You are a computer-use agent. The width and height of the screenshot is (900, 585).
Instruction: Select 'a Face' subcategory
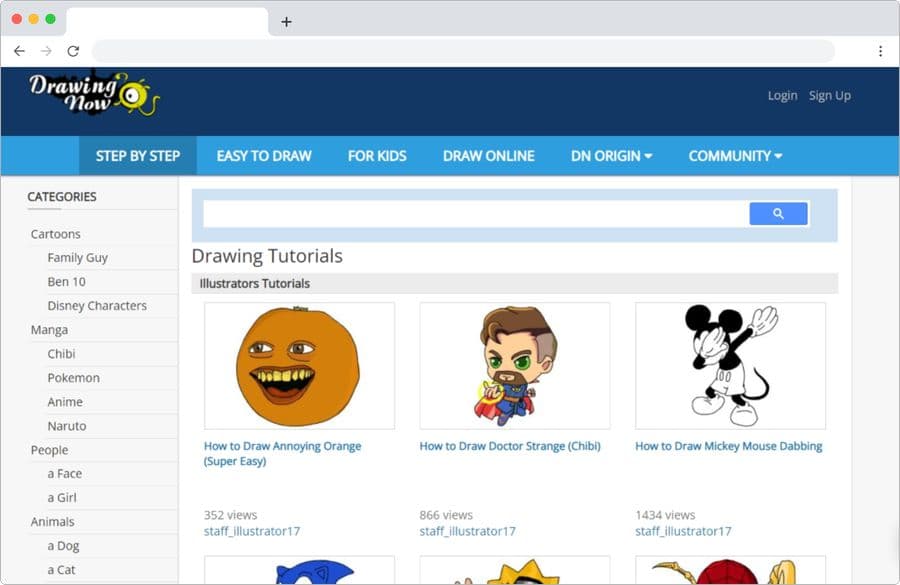[65, 474]
